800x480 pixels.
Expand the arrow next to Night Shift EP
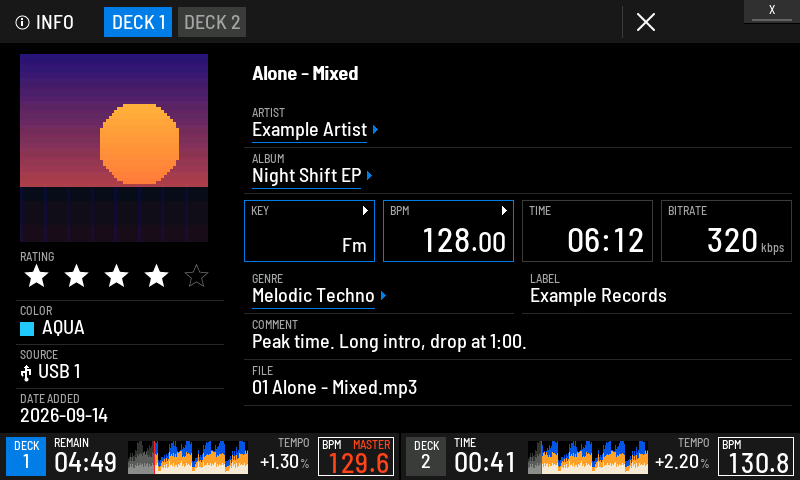click(x=369, y=175)
